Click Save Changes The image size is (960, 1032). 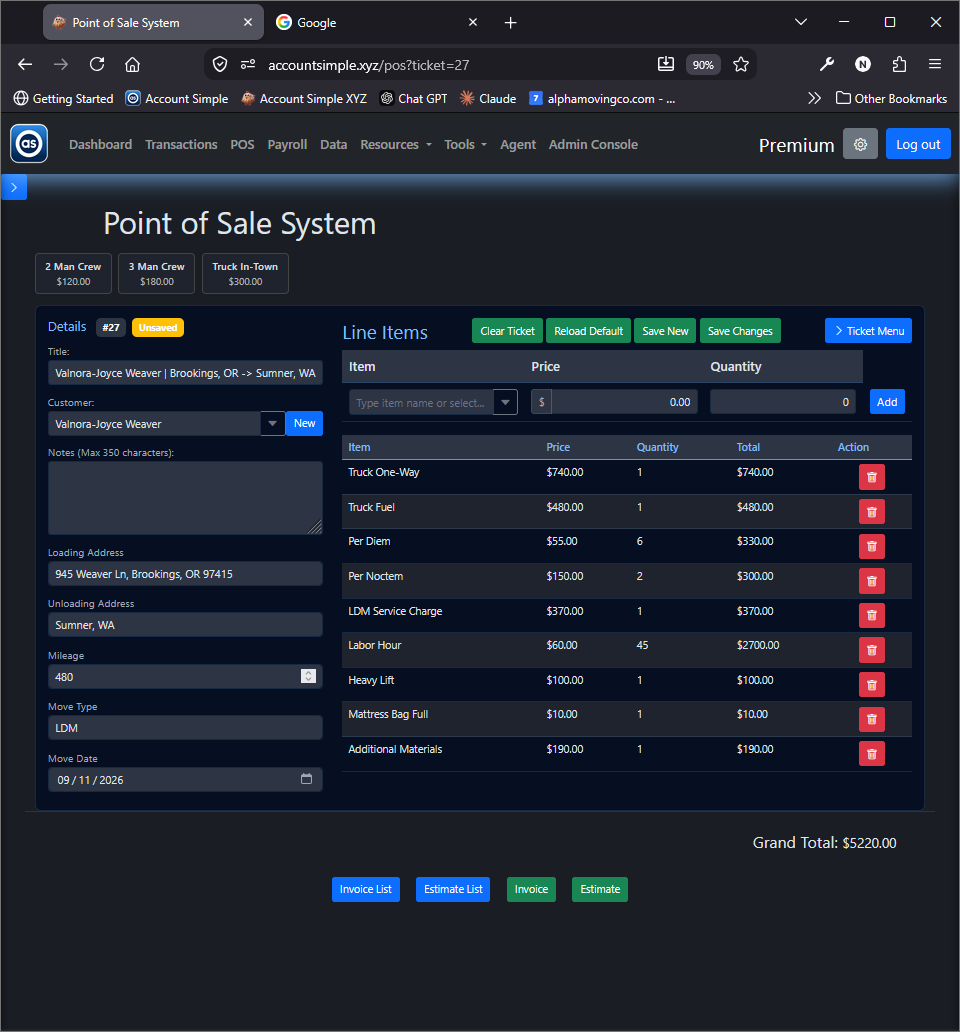pos(740,331)
